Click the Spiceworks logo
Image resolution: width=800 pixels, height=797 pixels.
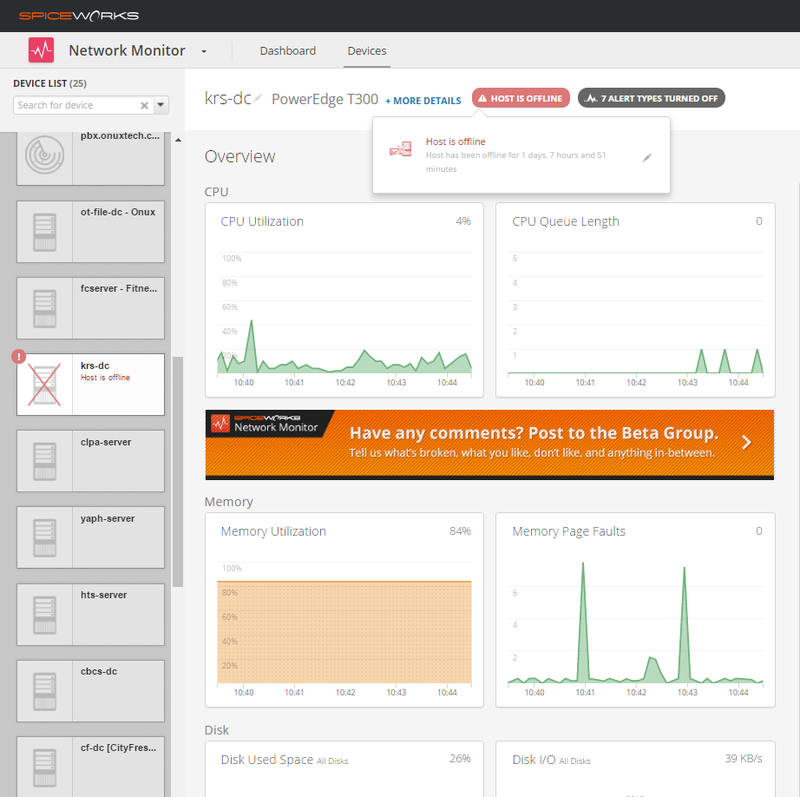[77, 15]
